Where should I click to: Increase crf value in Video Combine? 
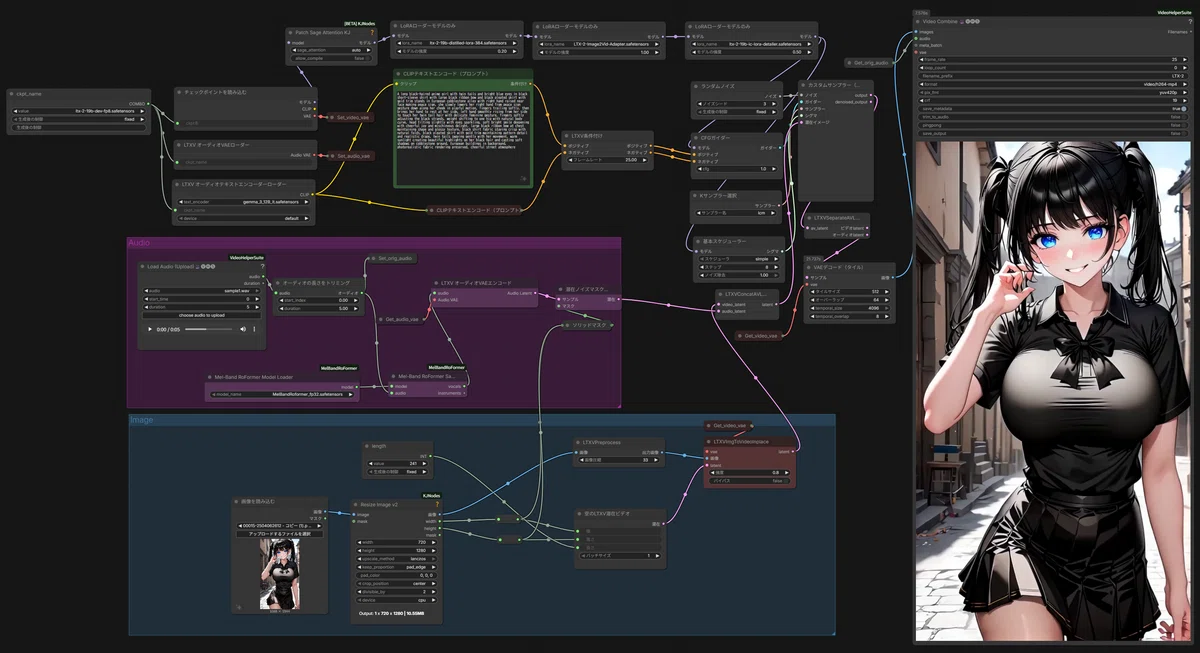(1184, 100)
